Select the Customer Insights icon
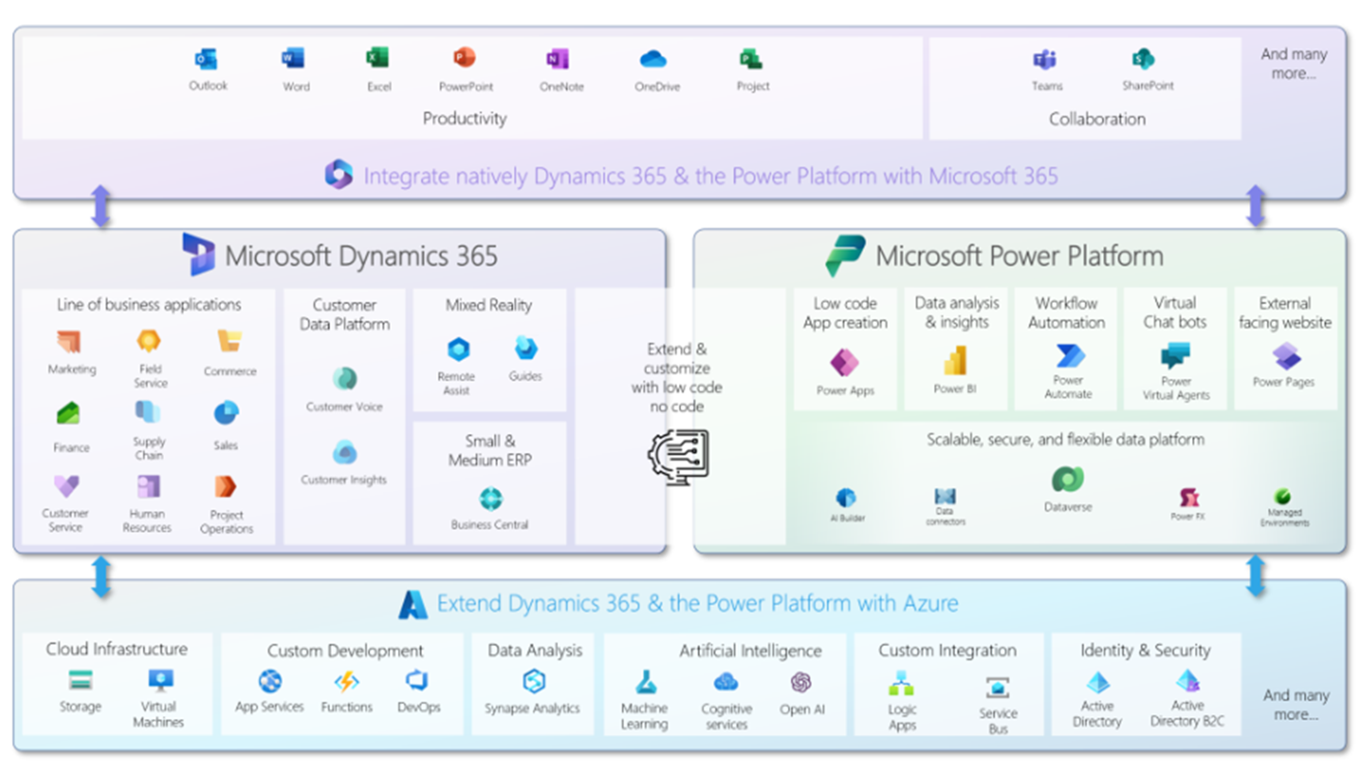Viewport: 1356px width, 762px height. tap(345, 452)
